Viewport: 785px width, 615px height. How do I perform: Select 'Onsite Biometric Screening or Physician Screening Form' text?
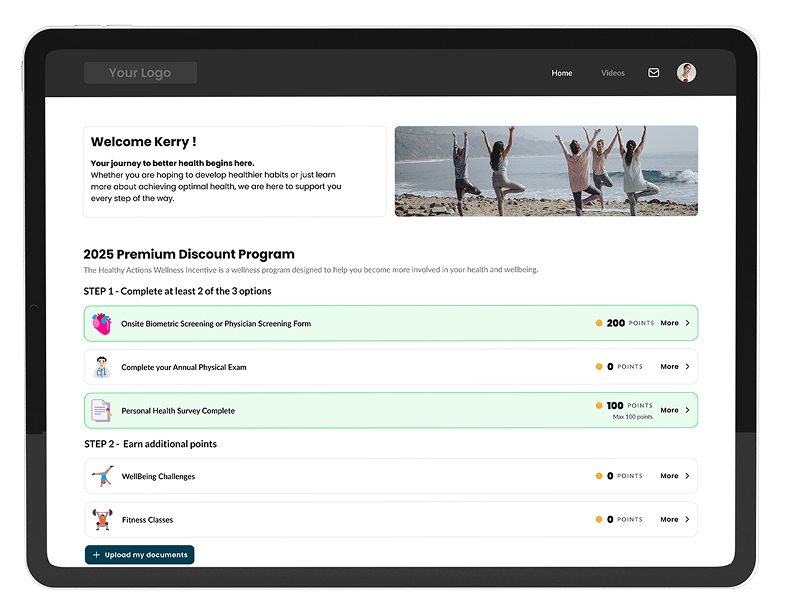pyautogui.click(x=216, y=324)
